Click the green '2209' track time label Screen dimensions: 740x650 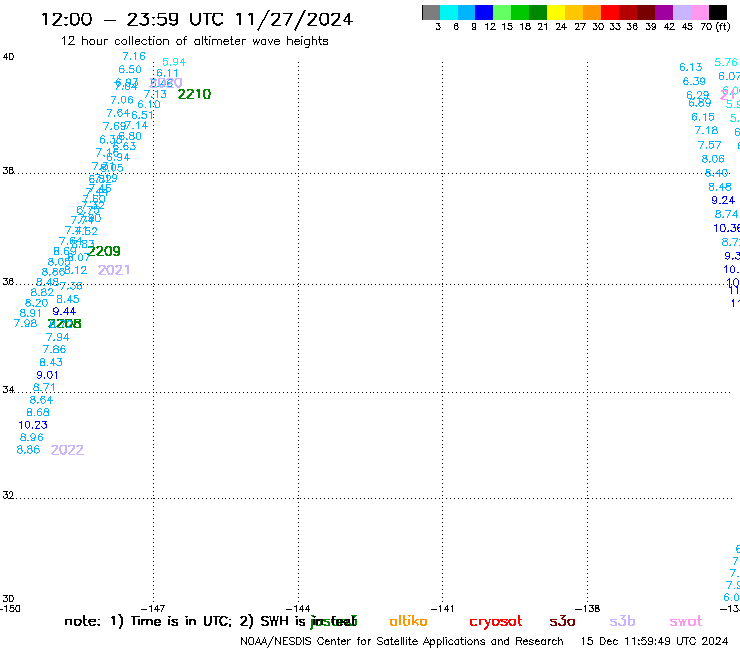[104, 251]
